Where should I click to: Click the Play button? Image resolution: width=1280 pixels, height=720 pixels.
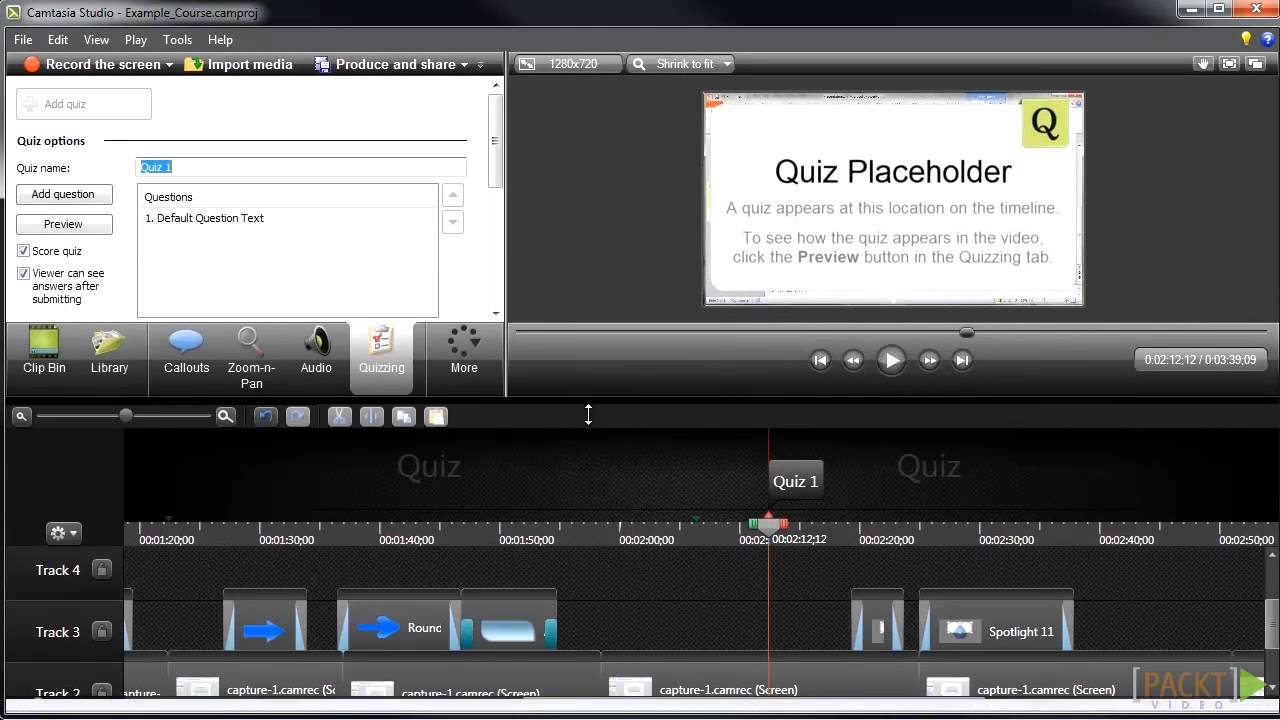[890, 360]
